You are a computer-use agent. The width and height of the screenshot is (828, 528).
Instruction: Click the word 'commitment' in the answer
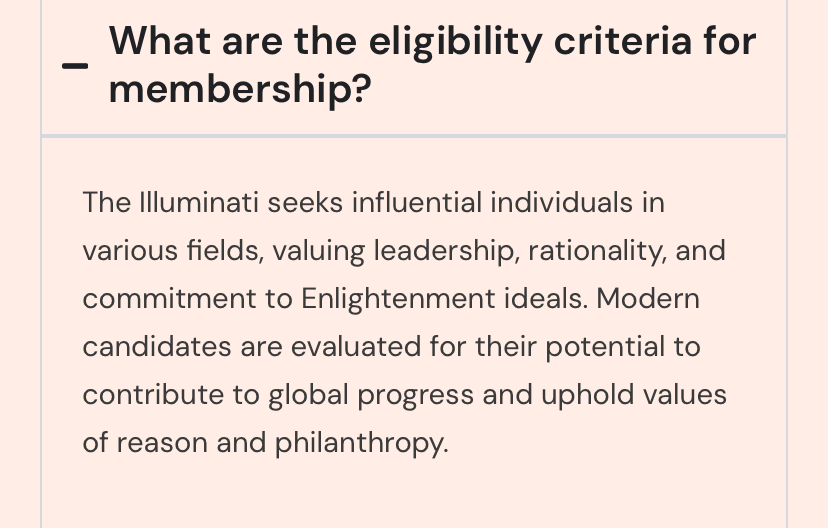[x=169, y=299]
